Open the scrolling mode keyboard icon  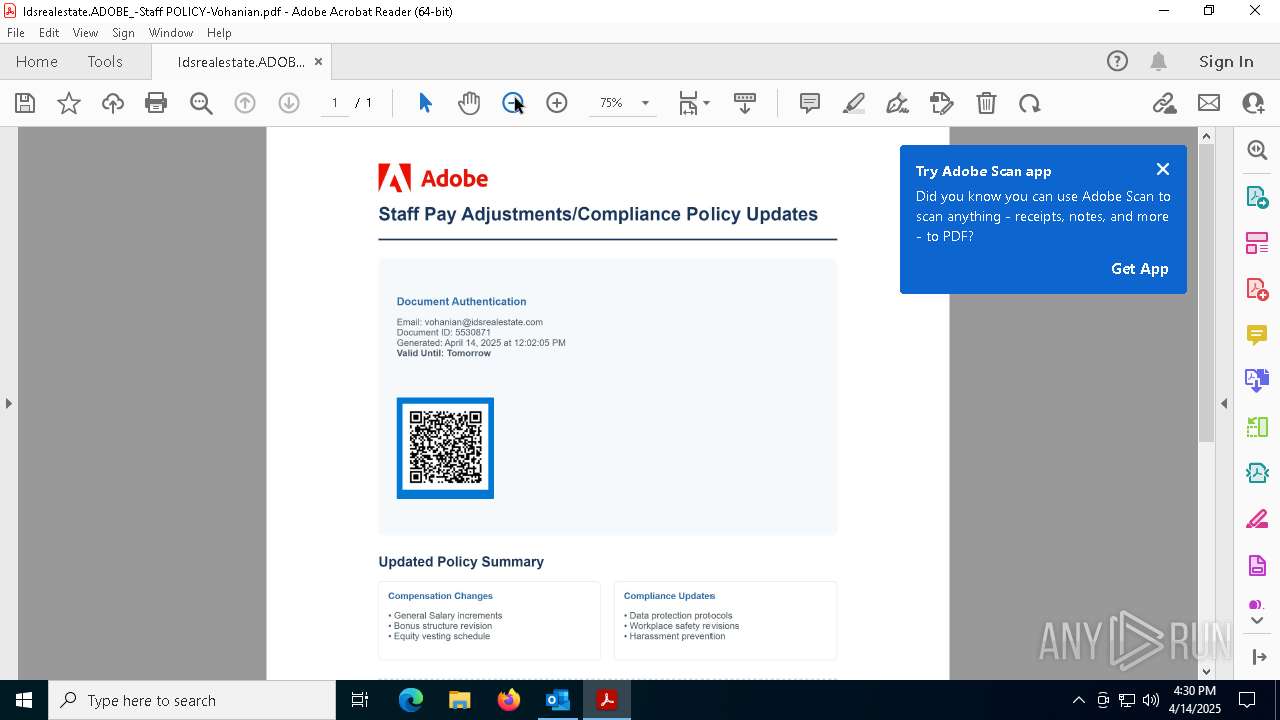point(745,103)
